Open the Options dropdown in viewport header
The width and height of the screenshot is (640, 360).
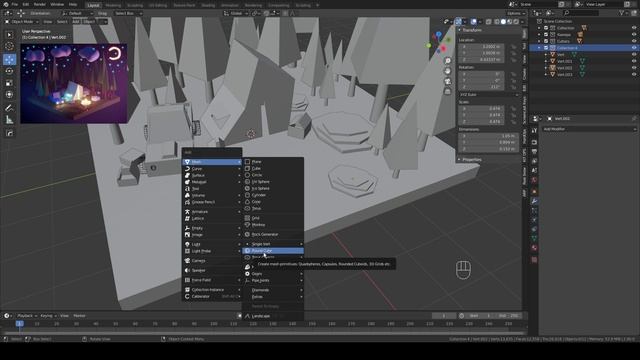pos(515,13)
